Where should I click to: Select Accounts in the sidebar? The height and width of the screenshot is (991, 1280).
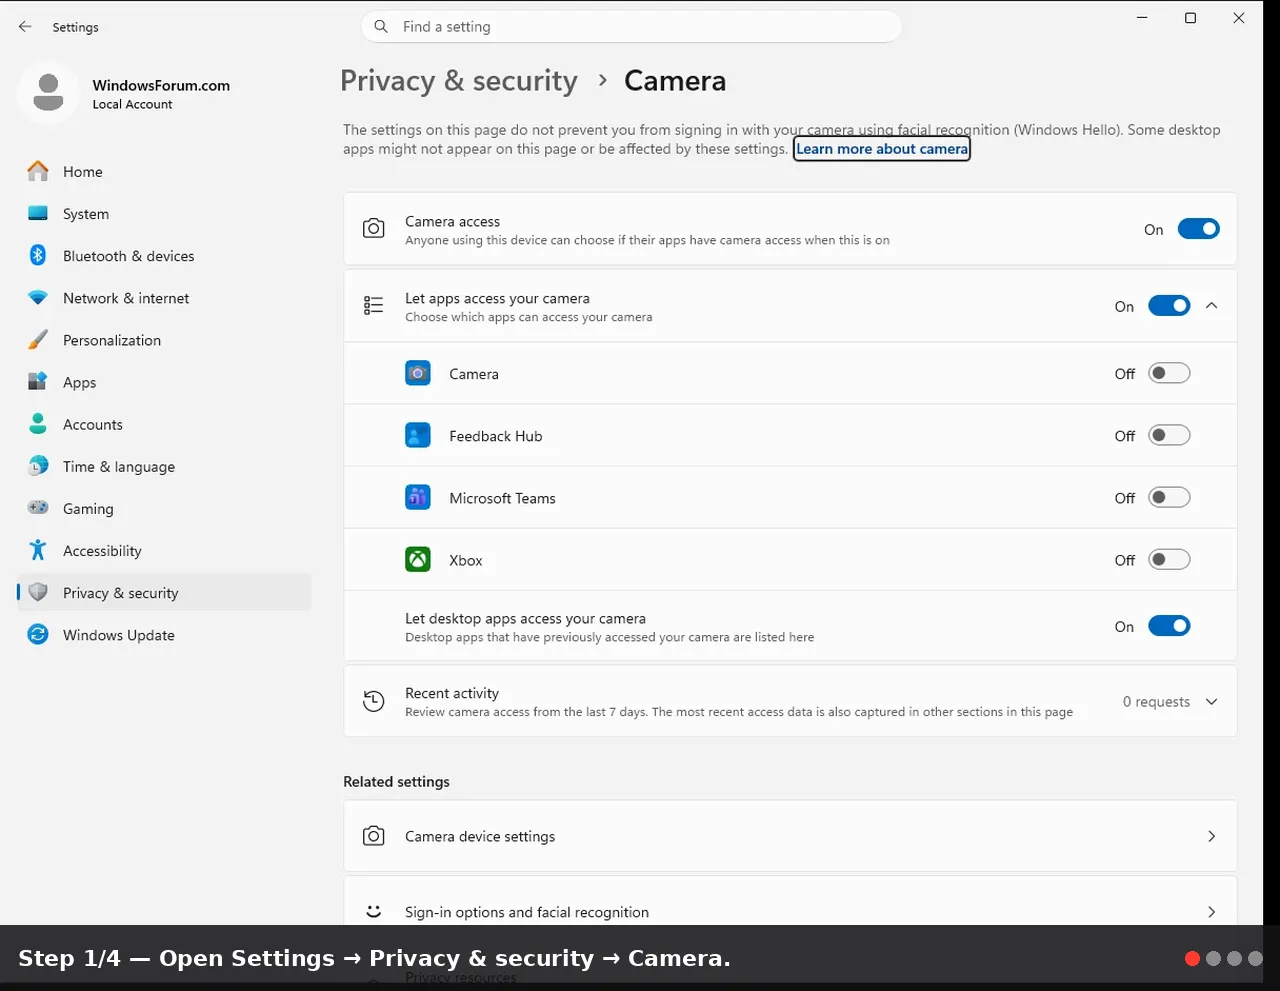click(164, 424)
